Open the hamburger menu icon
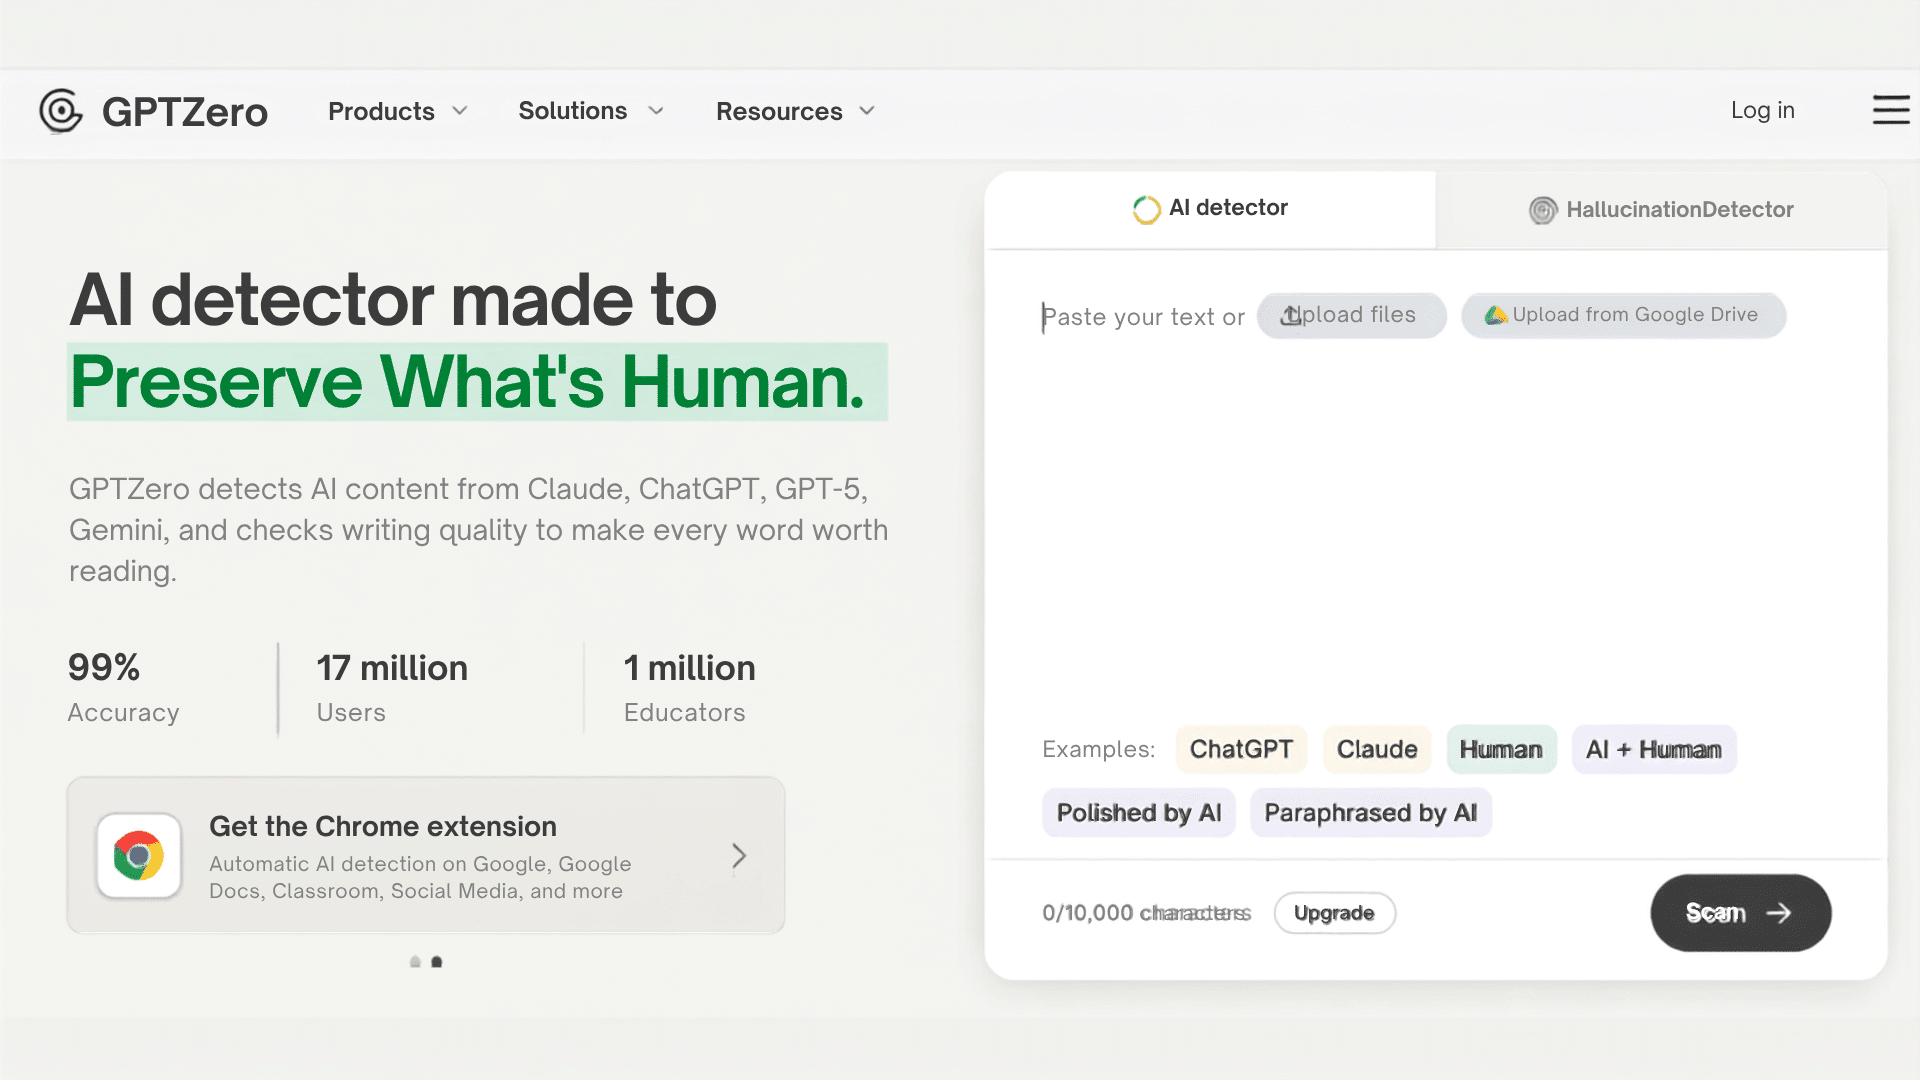 click(x=1890, y=110)
